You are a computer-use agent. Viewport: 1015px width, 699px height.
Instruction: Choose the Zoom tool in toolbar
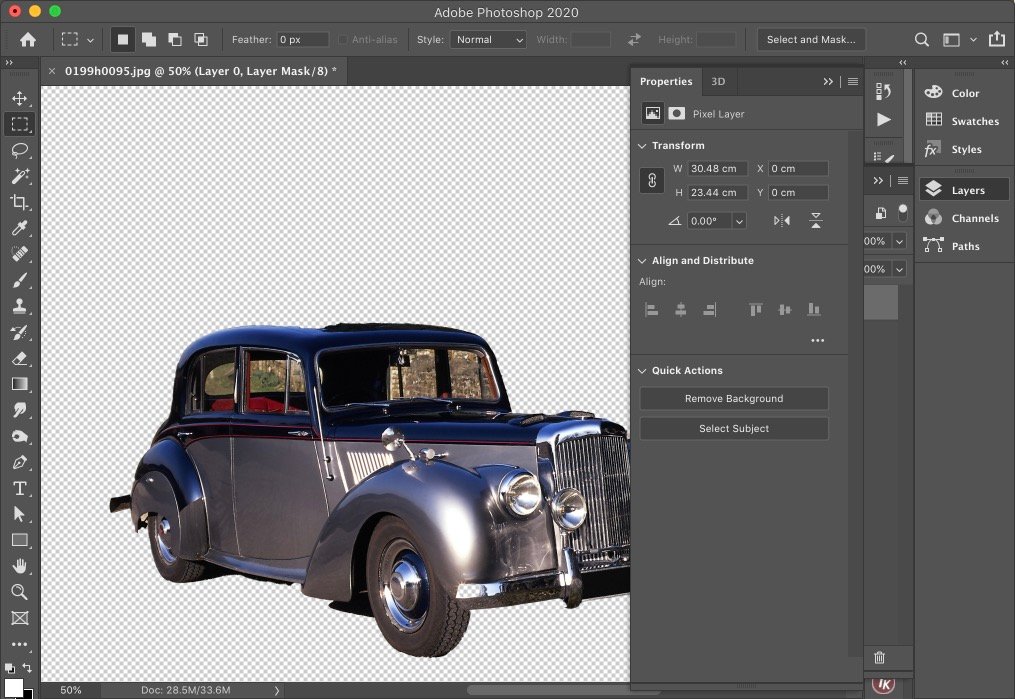coord(19,592)
